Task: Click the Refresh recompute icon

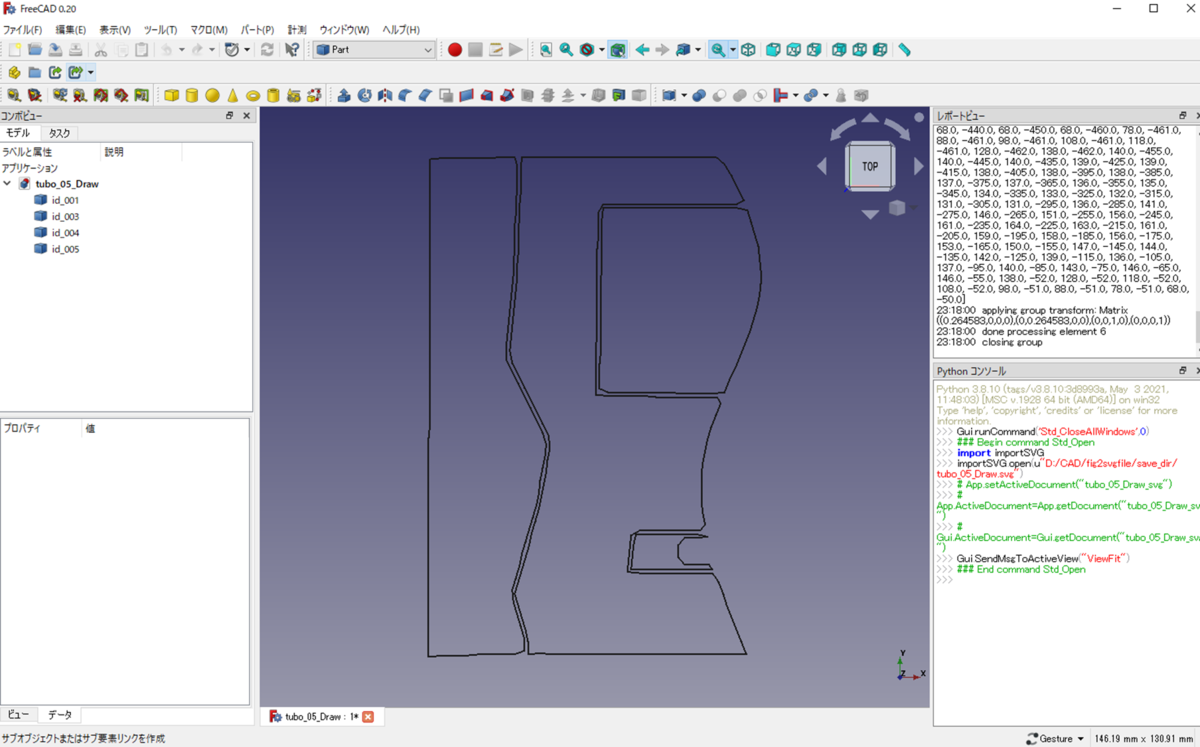Action: [x=267, y=49]
